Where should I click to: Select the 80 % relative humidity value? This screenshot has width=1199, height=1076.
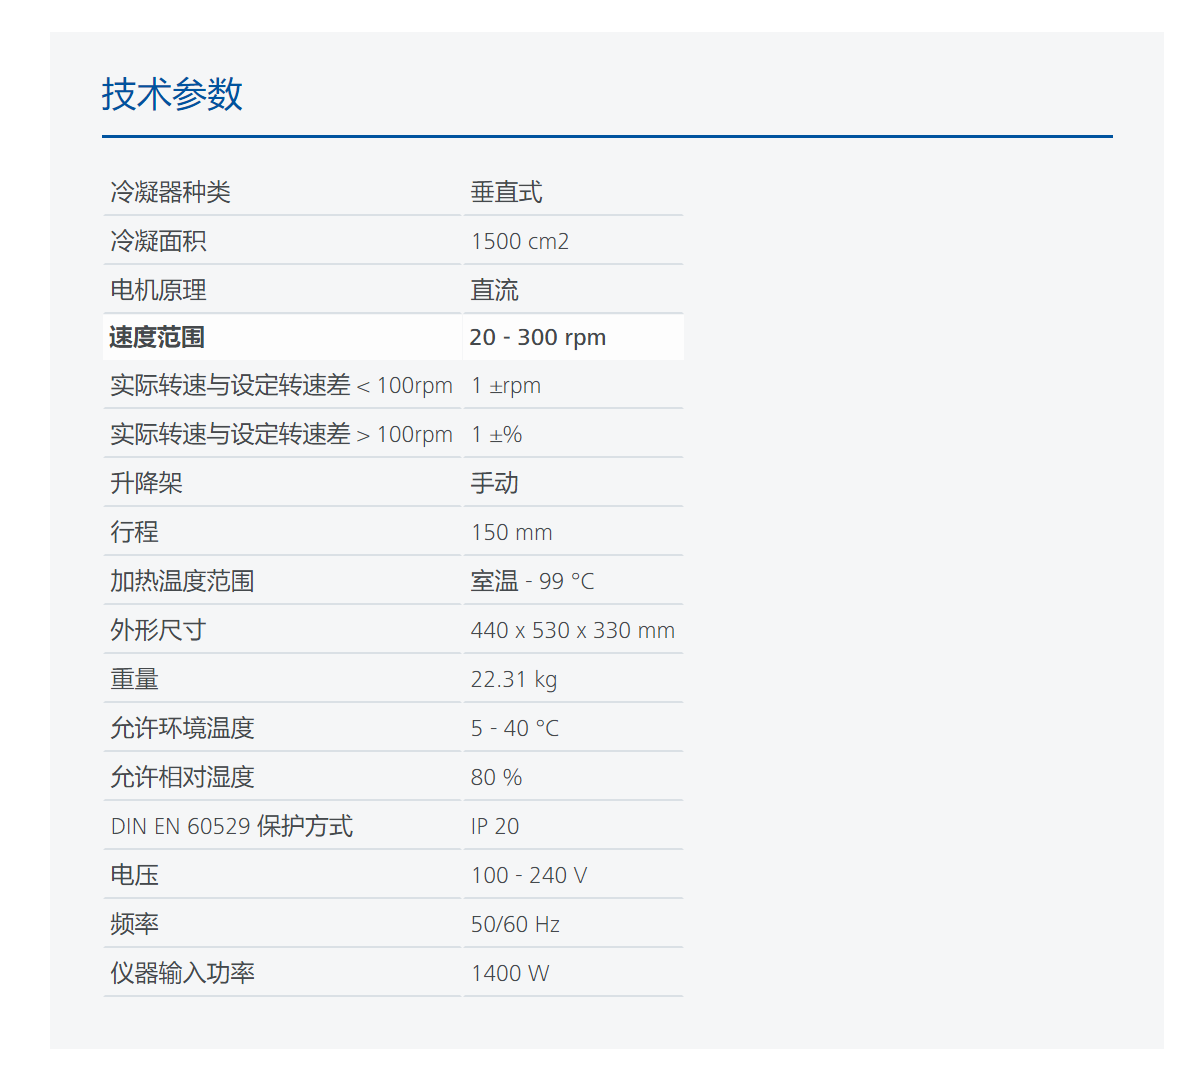(x=496, y=777)
